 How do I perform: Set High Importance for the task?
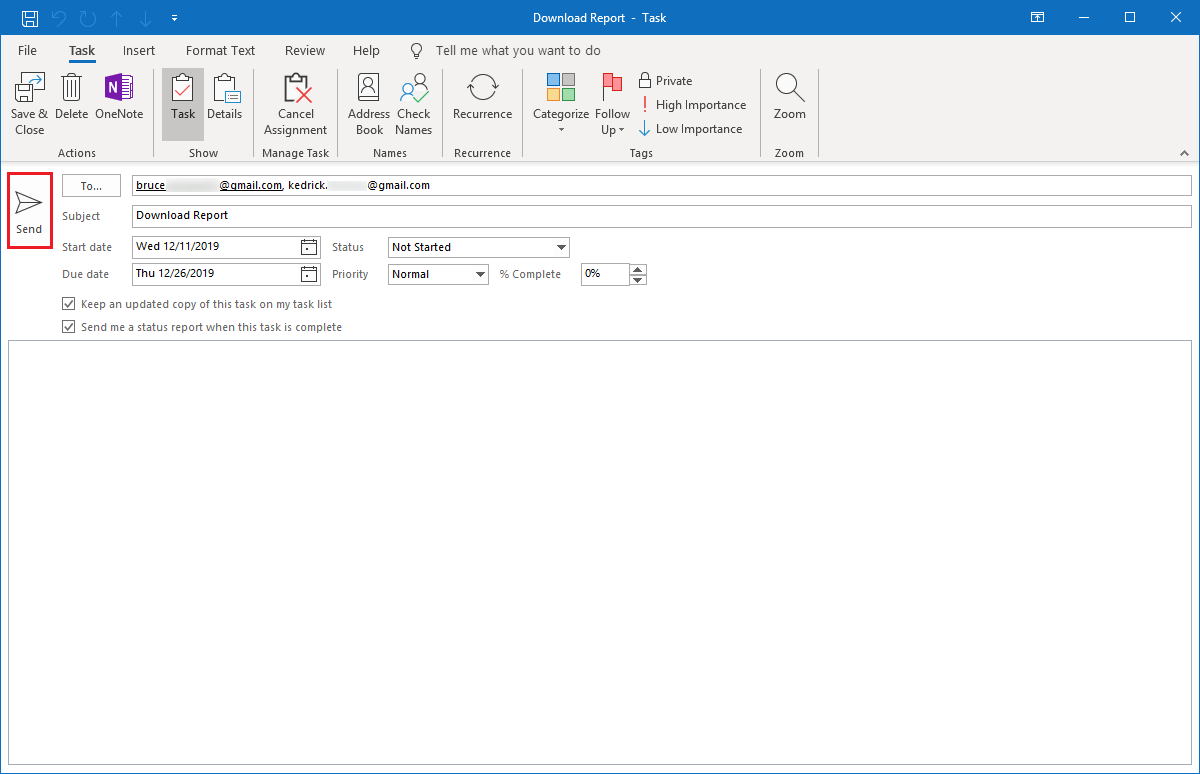pyautogui.click(x=692, y=105)
